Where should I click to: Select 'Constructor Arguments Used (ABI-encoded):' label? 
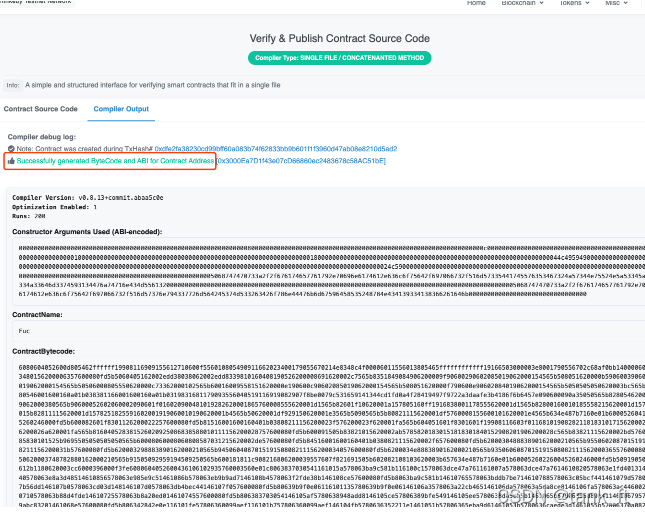(87, 232)
